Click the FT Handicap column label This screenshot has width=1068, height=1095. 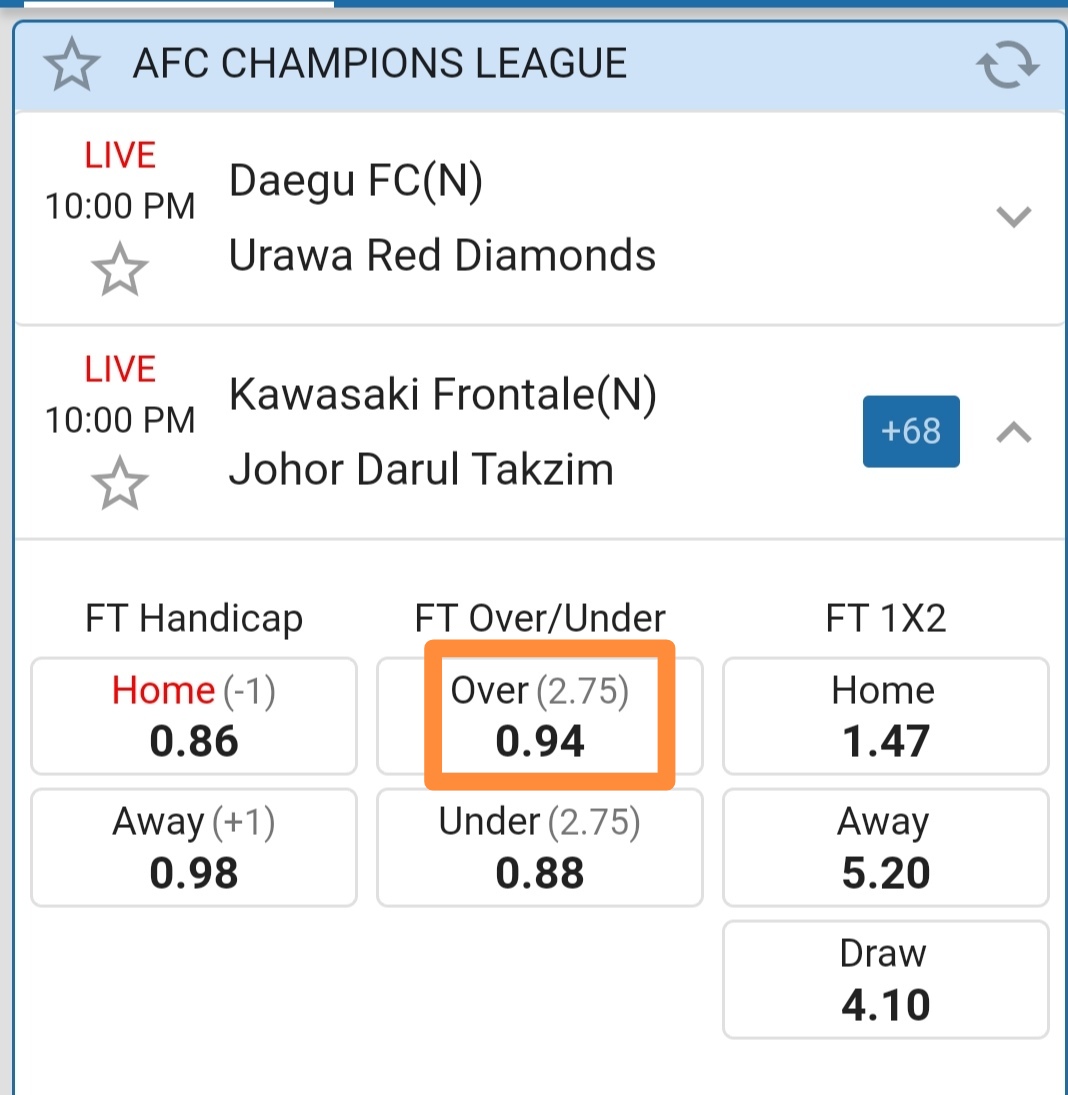point(194,619)
